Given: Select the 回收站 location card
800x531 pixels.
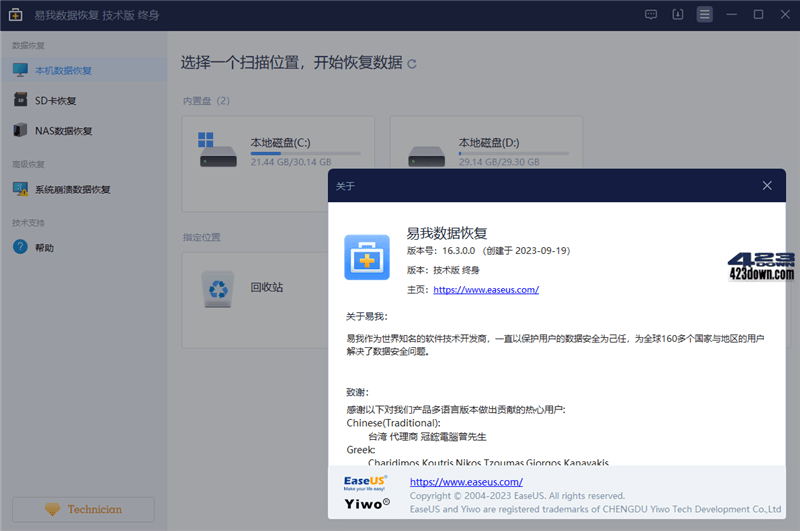Looking at the screenshot, I should (x=255, y=300).
